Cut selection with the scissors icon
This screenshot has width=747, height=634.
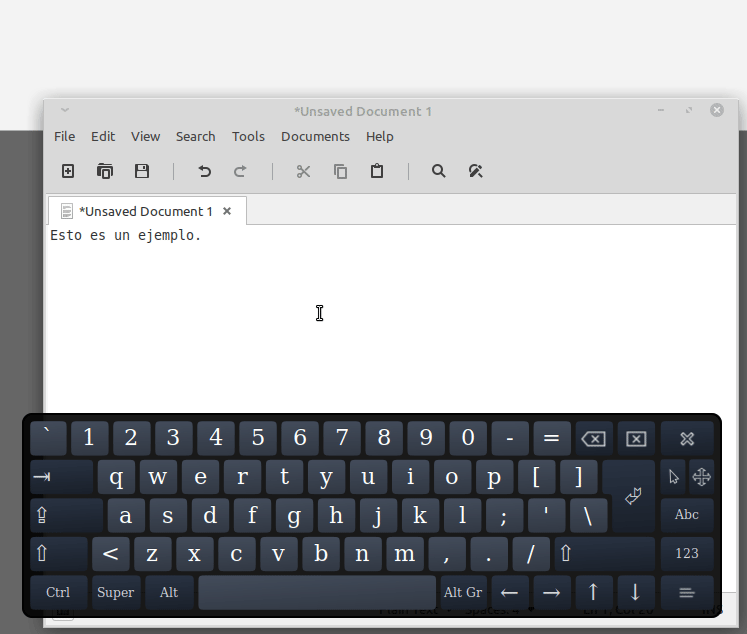click(x=303, y=171)
